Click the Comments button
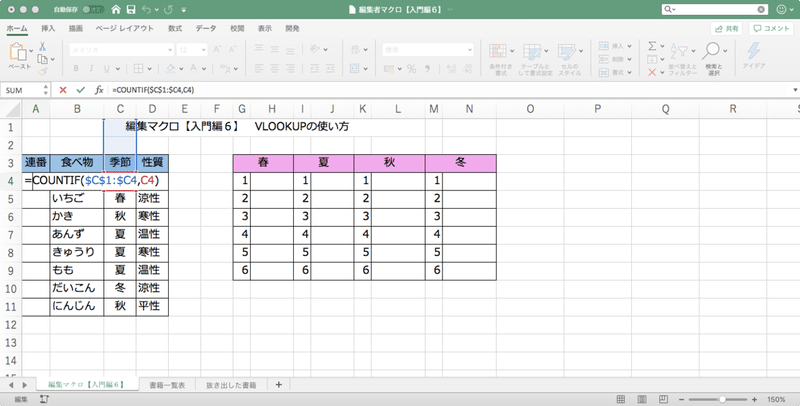Viewport: 800px width, 406px height. coord(772,29)
